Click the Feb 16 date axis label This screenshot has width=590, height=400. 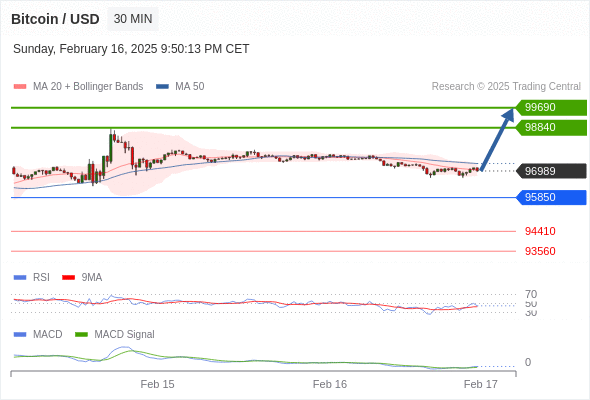coord(330,384)
